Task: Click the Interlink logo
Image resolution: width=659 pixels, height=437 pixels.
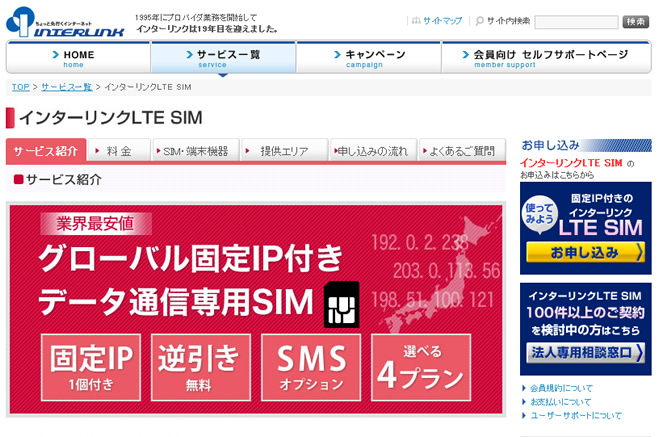Action: click(x=65, y=22)
